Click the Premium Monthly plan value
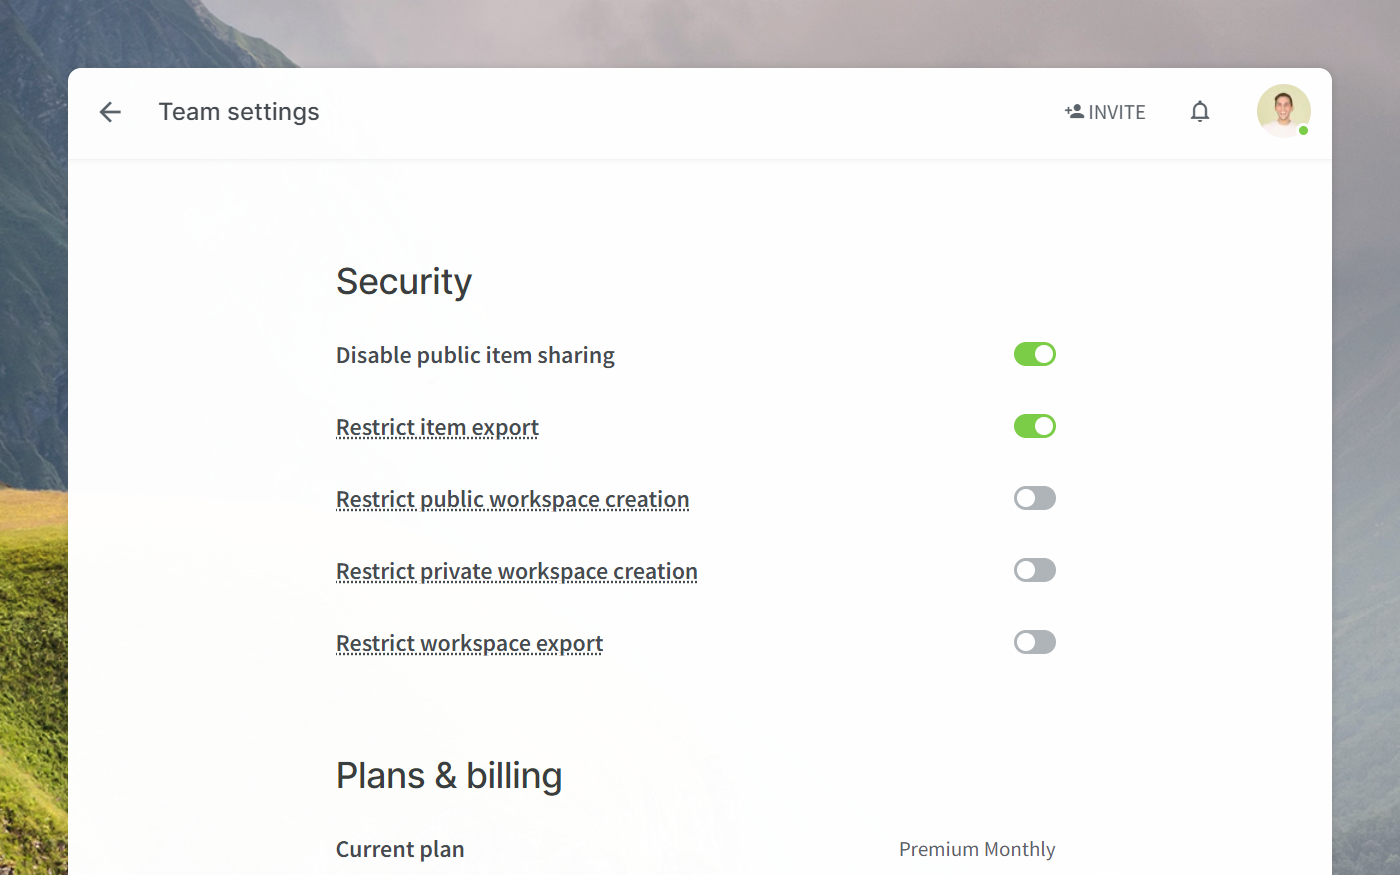 [x=977, y=849]
